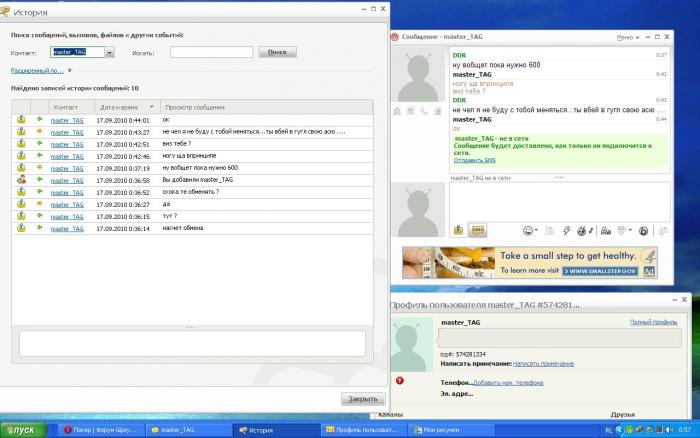Click the lightning bolt icon
This screenshot has height=438, width=700.
pyautogui.click(x=567, y=230)
